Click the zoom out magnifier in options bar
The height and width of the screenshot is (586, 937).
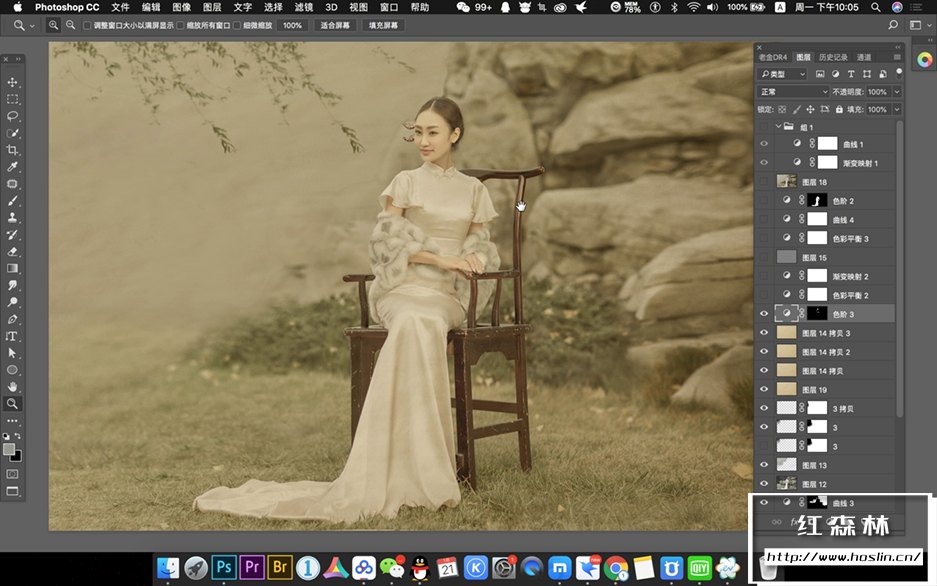70,24
